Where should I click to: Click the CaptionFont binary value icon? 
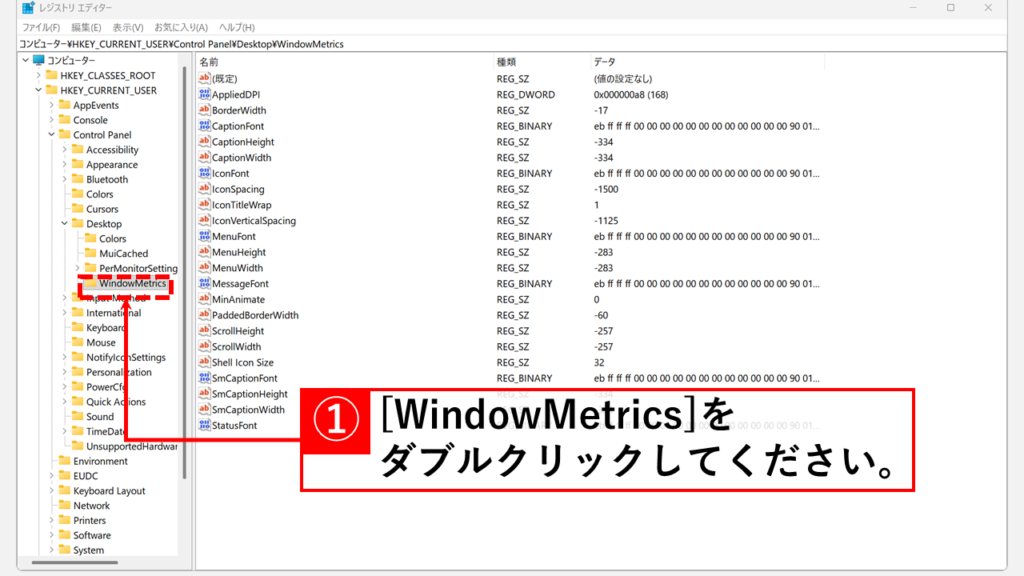pyautogui.click(x=204, y=126)
